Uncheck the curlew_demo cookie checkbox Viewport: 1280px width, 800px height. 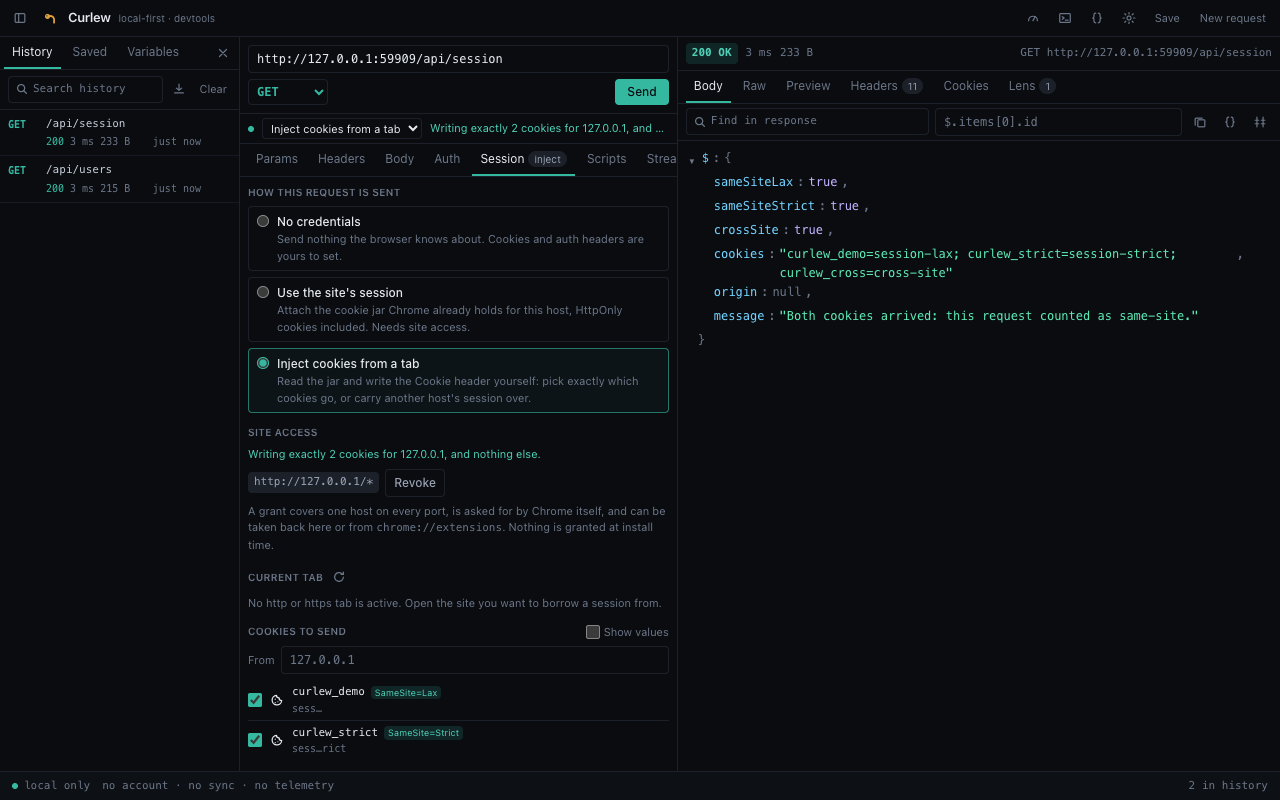pos(255,700)
